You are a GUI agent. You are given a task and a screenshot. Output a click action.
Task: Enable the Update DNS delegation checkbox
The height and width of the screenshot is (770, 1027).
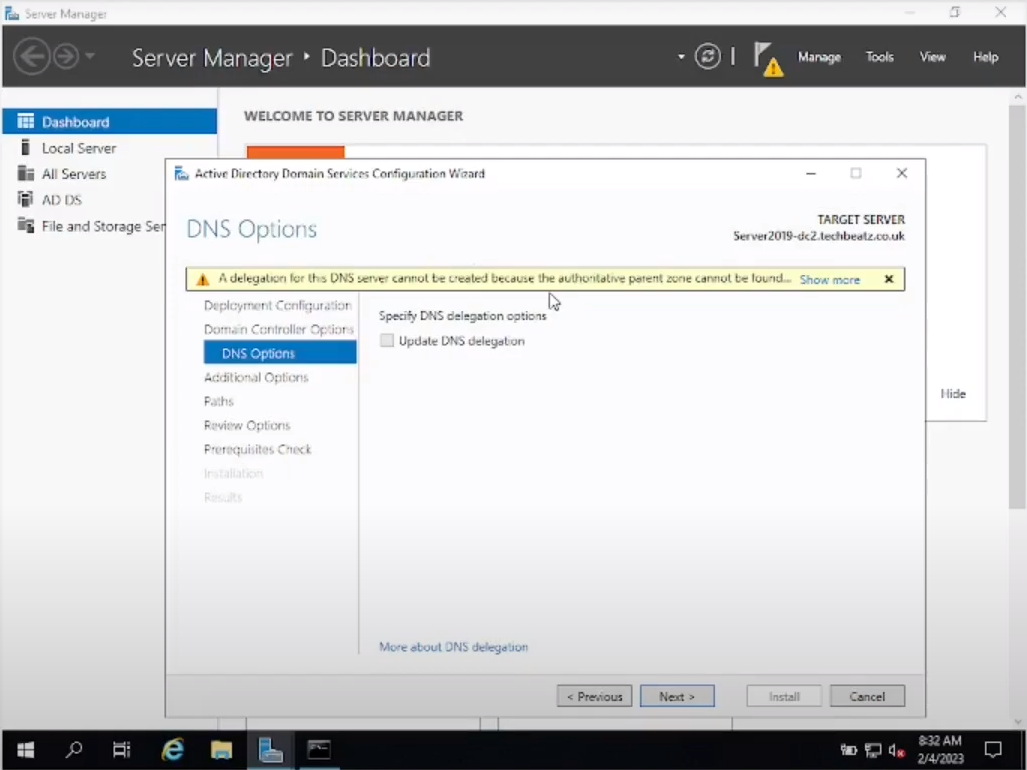(x=387, y=341)
